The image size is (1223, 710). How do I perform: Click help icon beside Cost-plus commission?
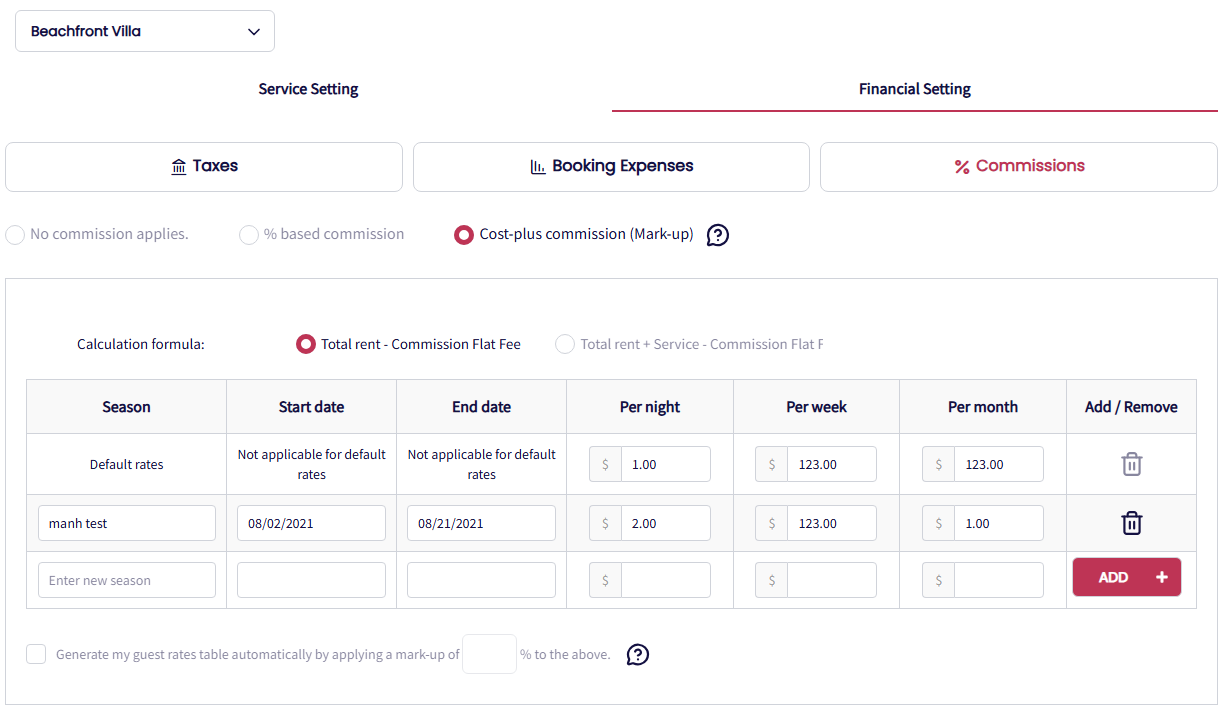point(718,235)
